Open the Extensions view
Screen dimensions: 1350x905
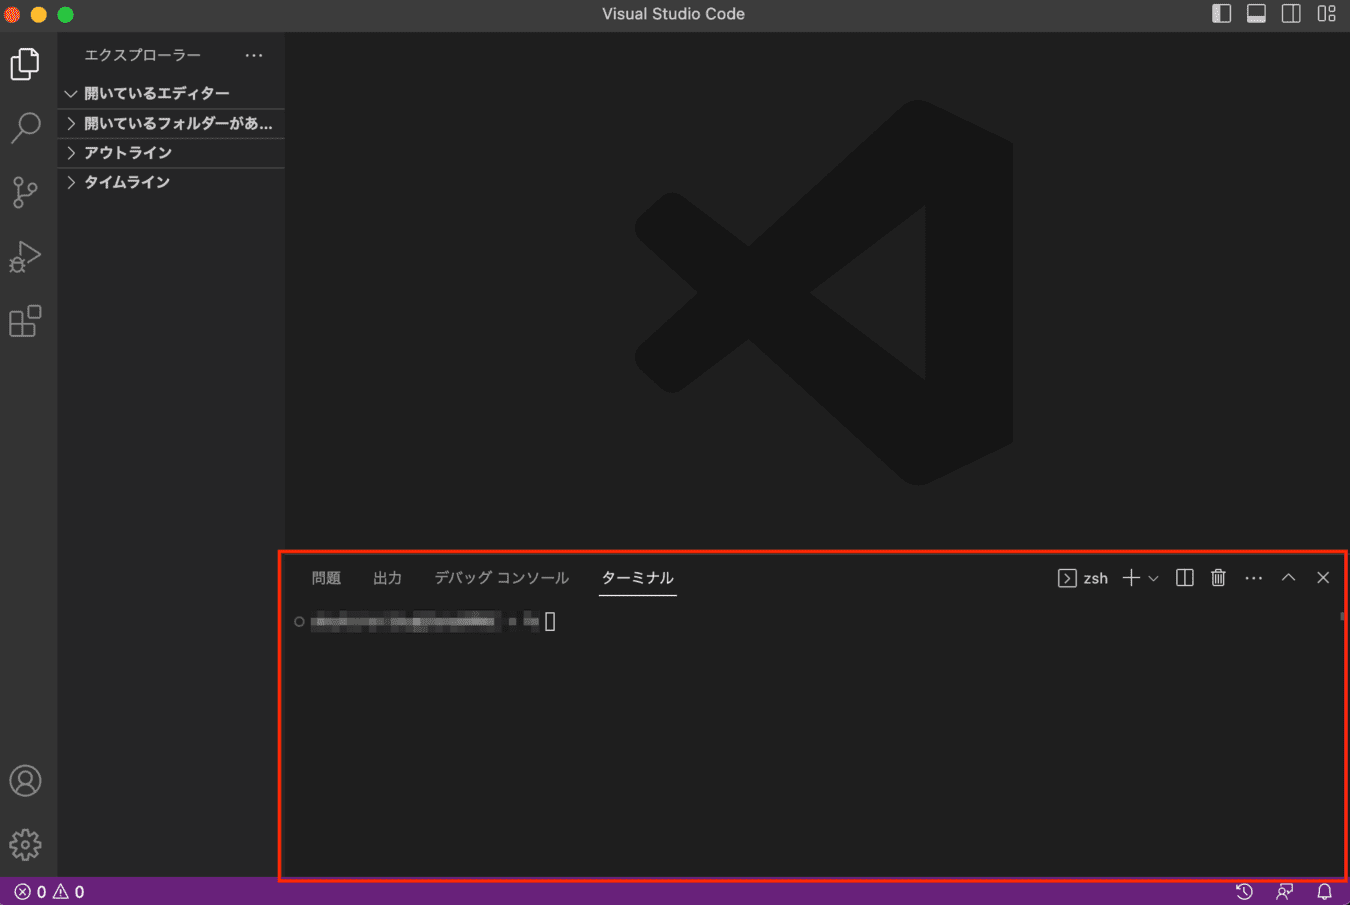pyautogui.click(x=25, y=321)
